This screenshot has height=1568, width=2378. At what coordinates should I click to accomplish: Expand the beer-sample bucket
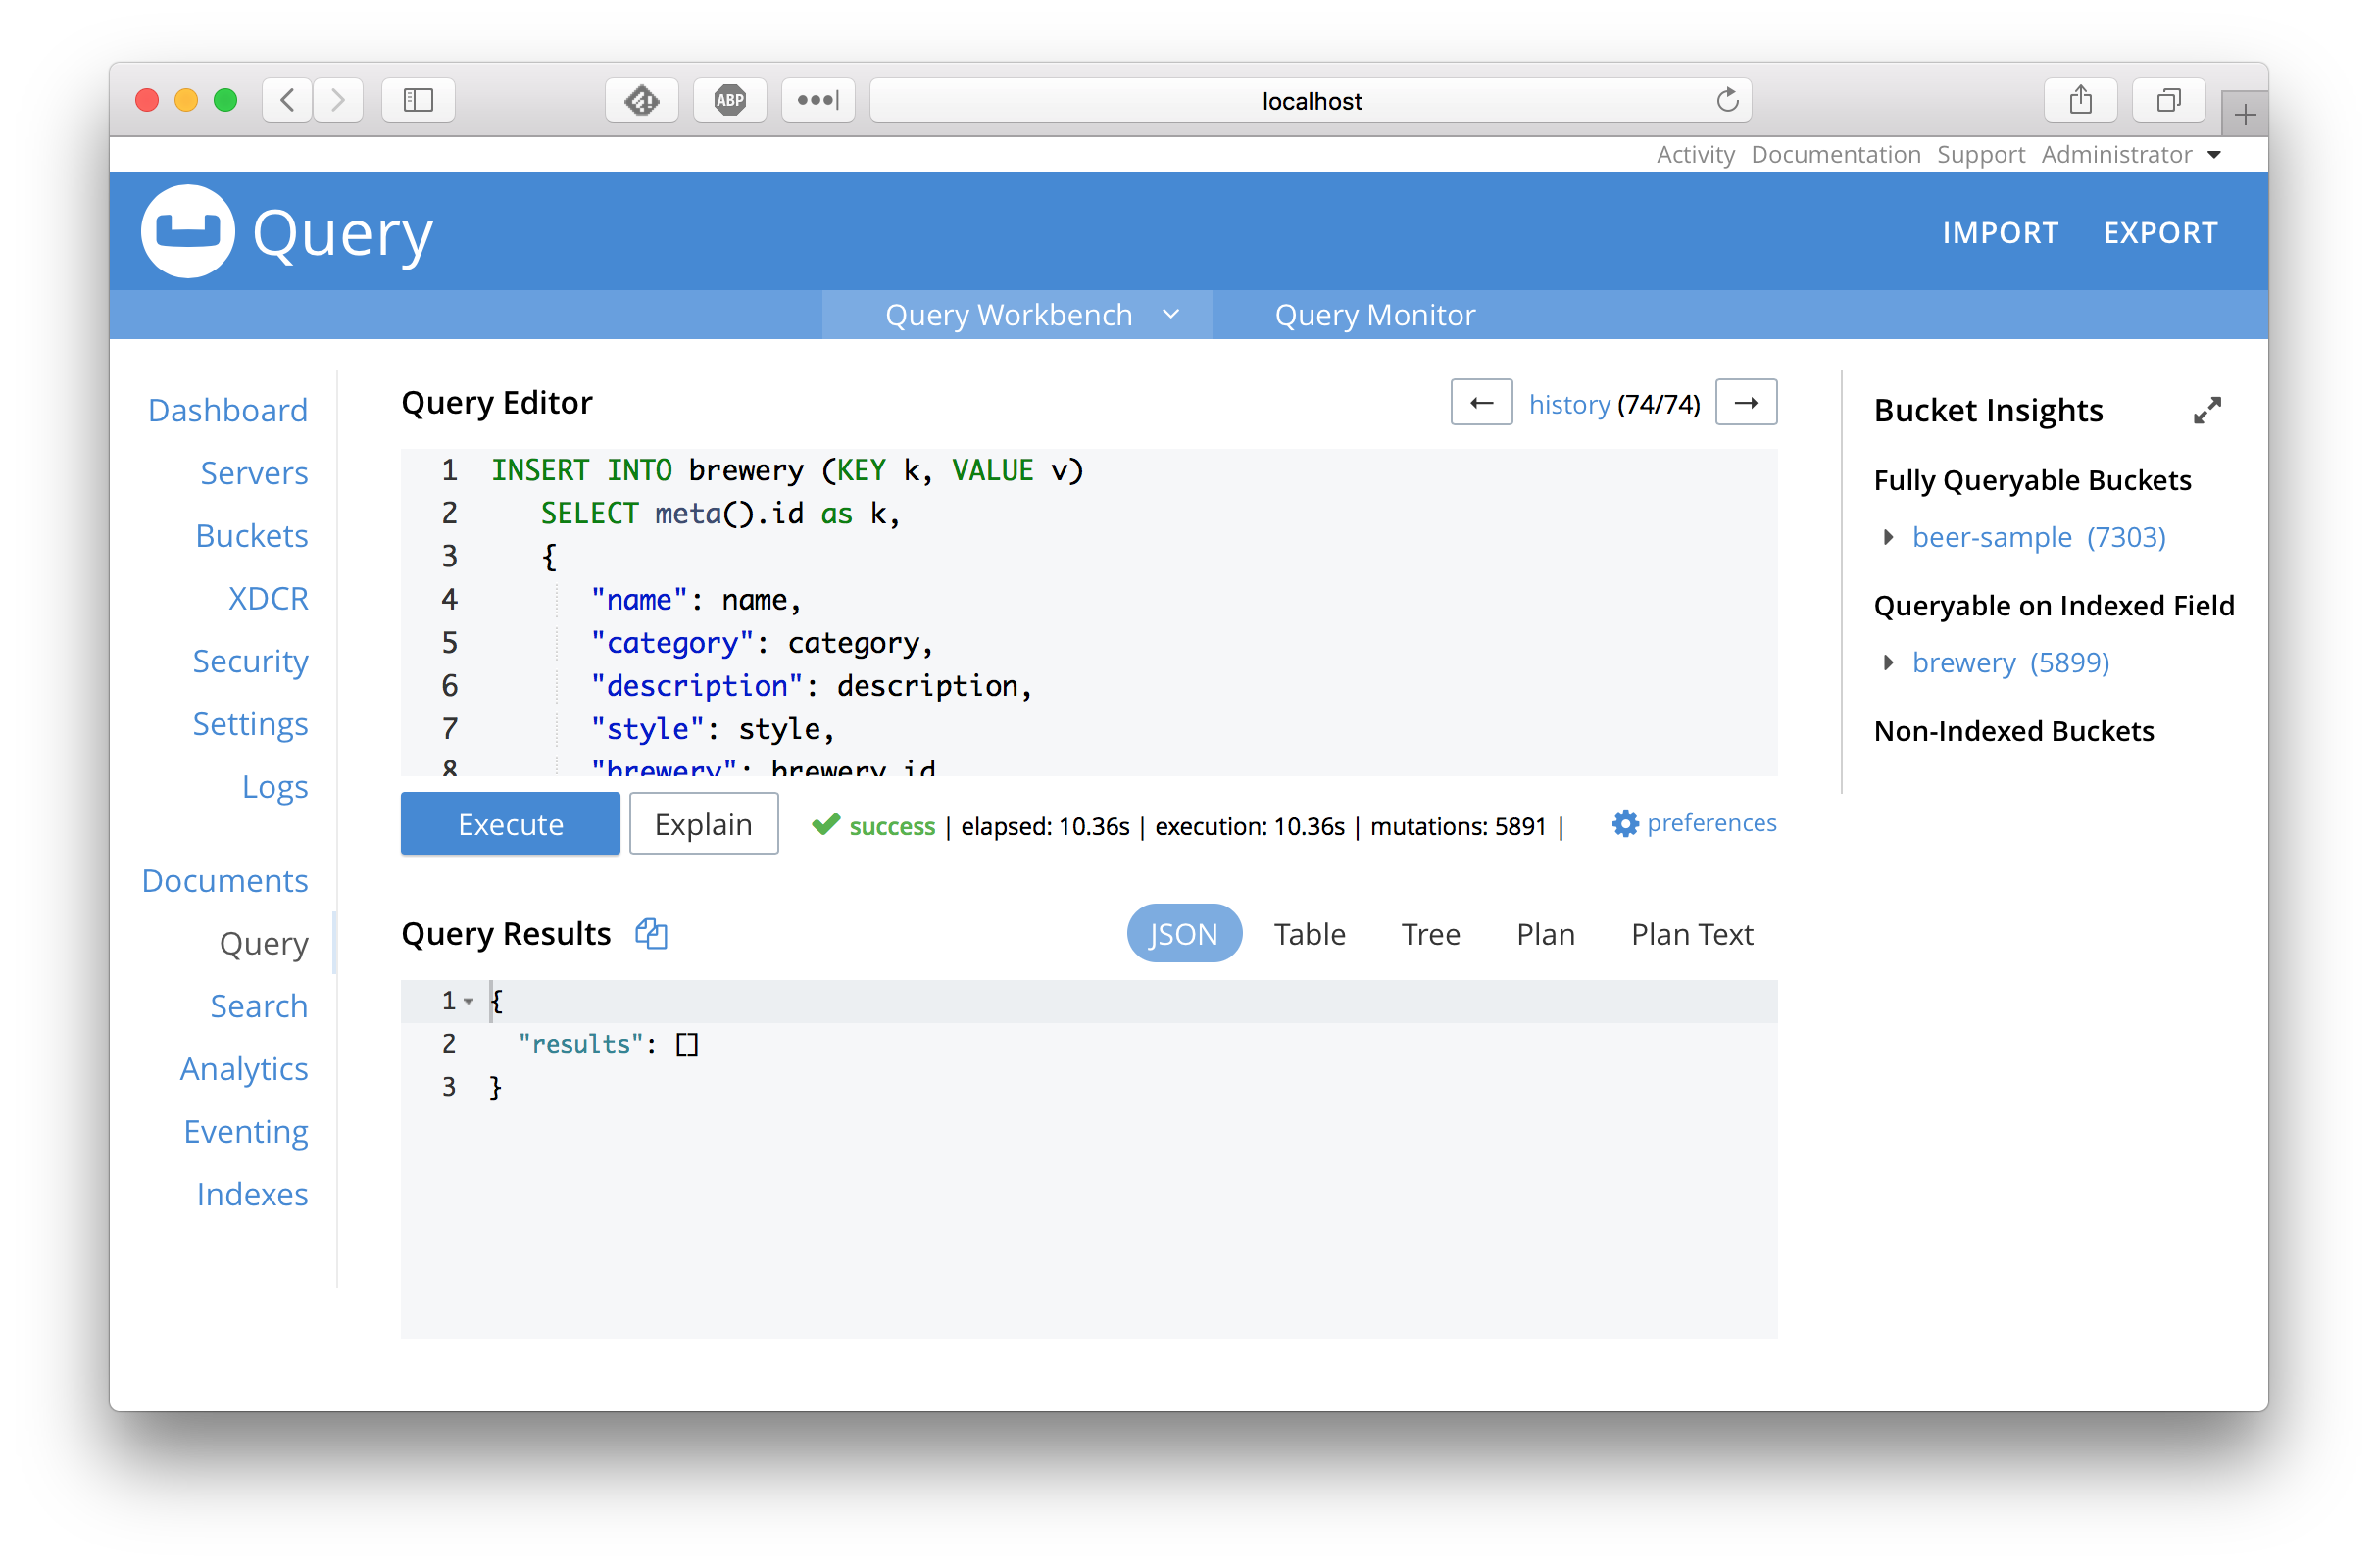pos(1888,537)
